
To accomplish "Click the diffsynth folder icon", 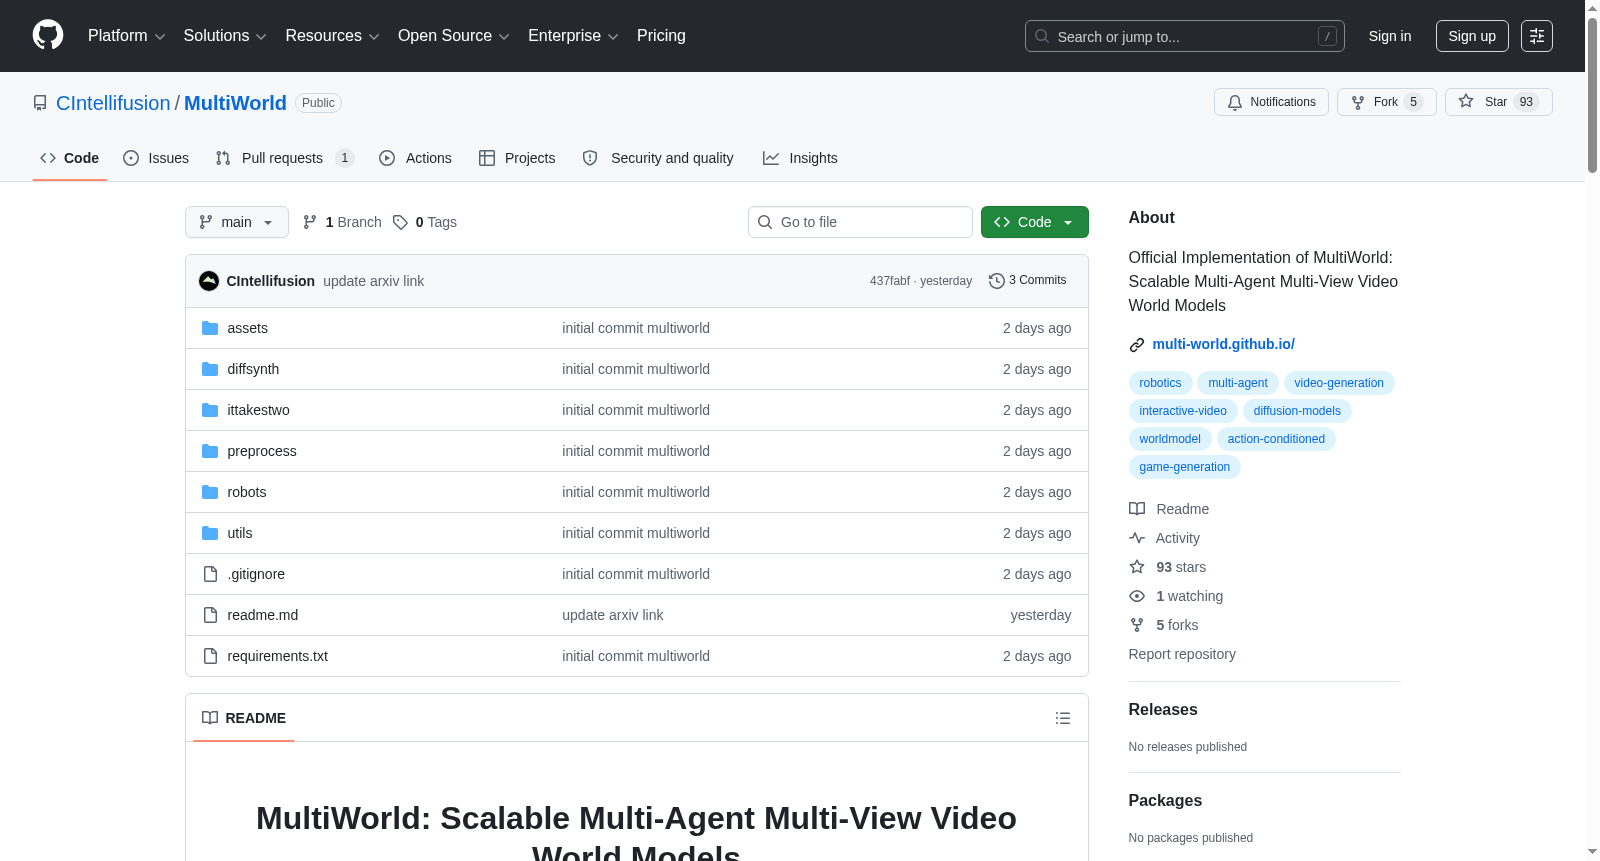I will click(x=210, y=369).
